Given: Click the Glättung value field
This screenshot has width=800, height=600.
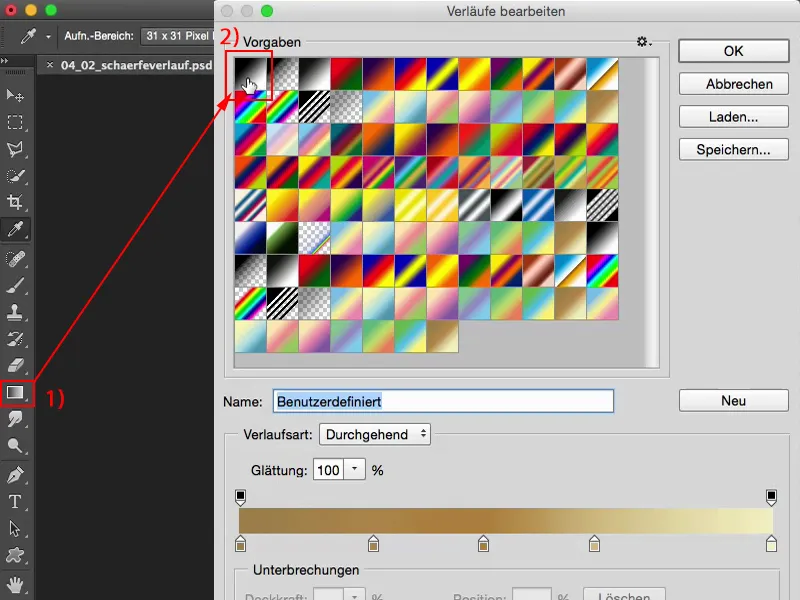Looking at the screenshot, I should pyautogui.click(x=329, y=470).
